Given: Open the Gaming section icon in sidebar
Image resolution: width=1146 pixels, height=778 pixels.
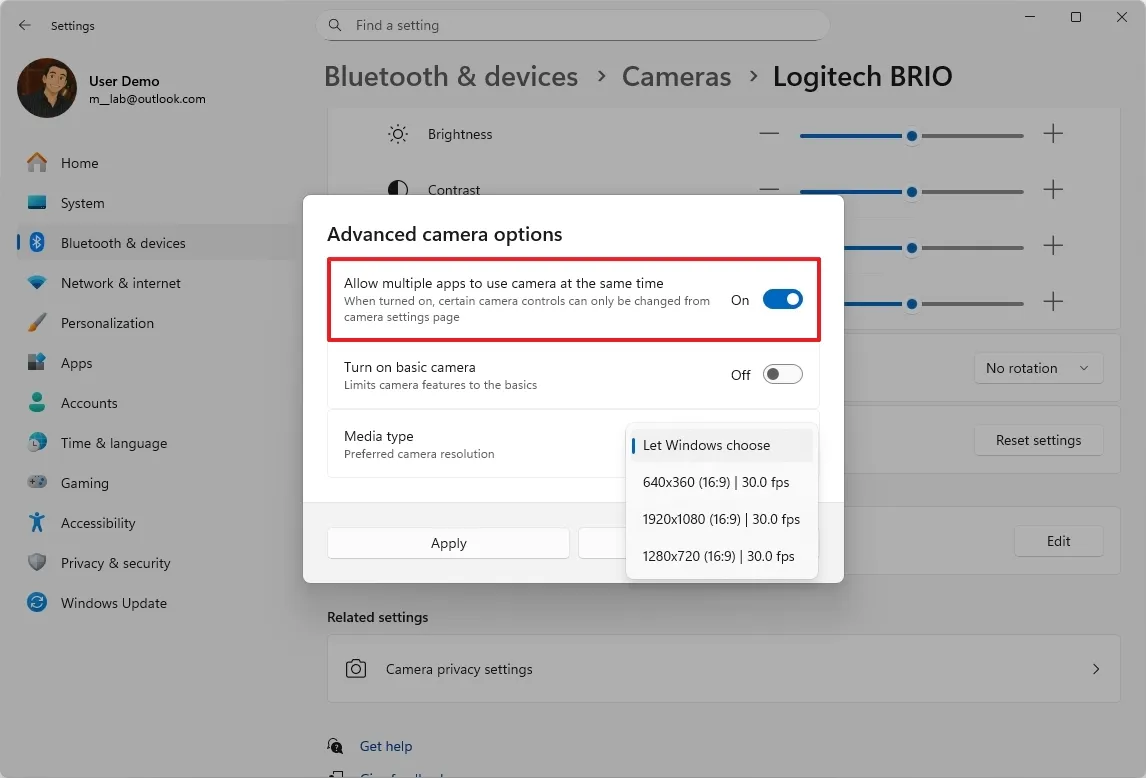Looking at the screenshot, I should point(35,483).
